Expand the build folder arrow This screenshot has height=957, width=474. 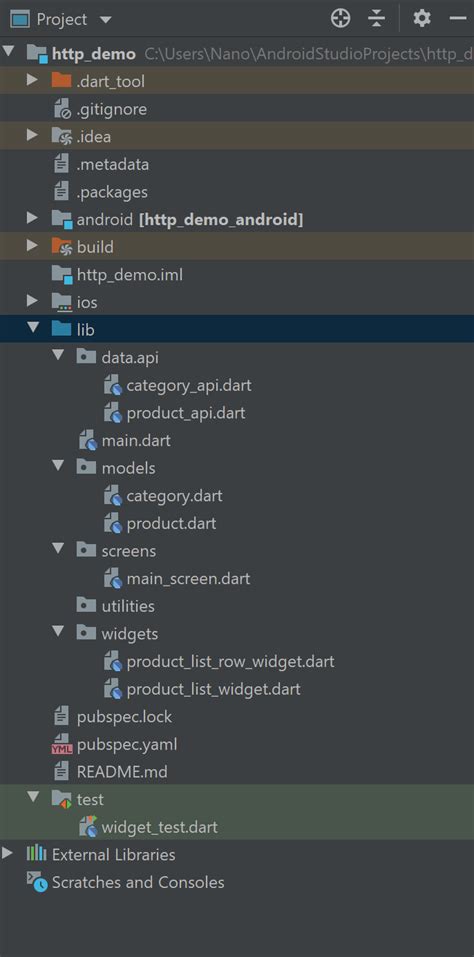coord(32,245)
